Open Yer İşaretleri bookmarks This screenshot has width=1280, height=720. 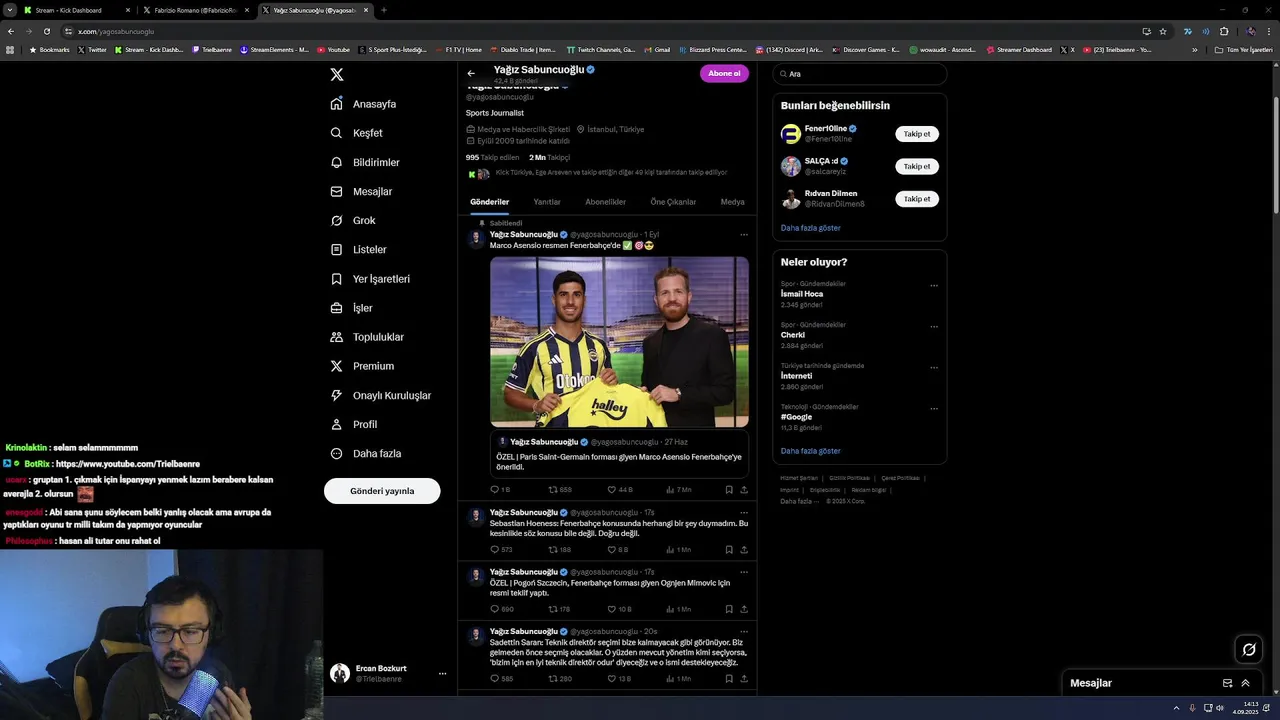coord(371,279)
